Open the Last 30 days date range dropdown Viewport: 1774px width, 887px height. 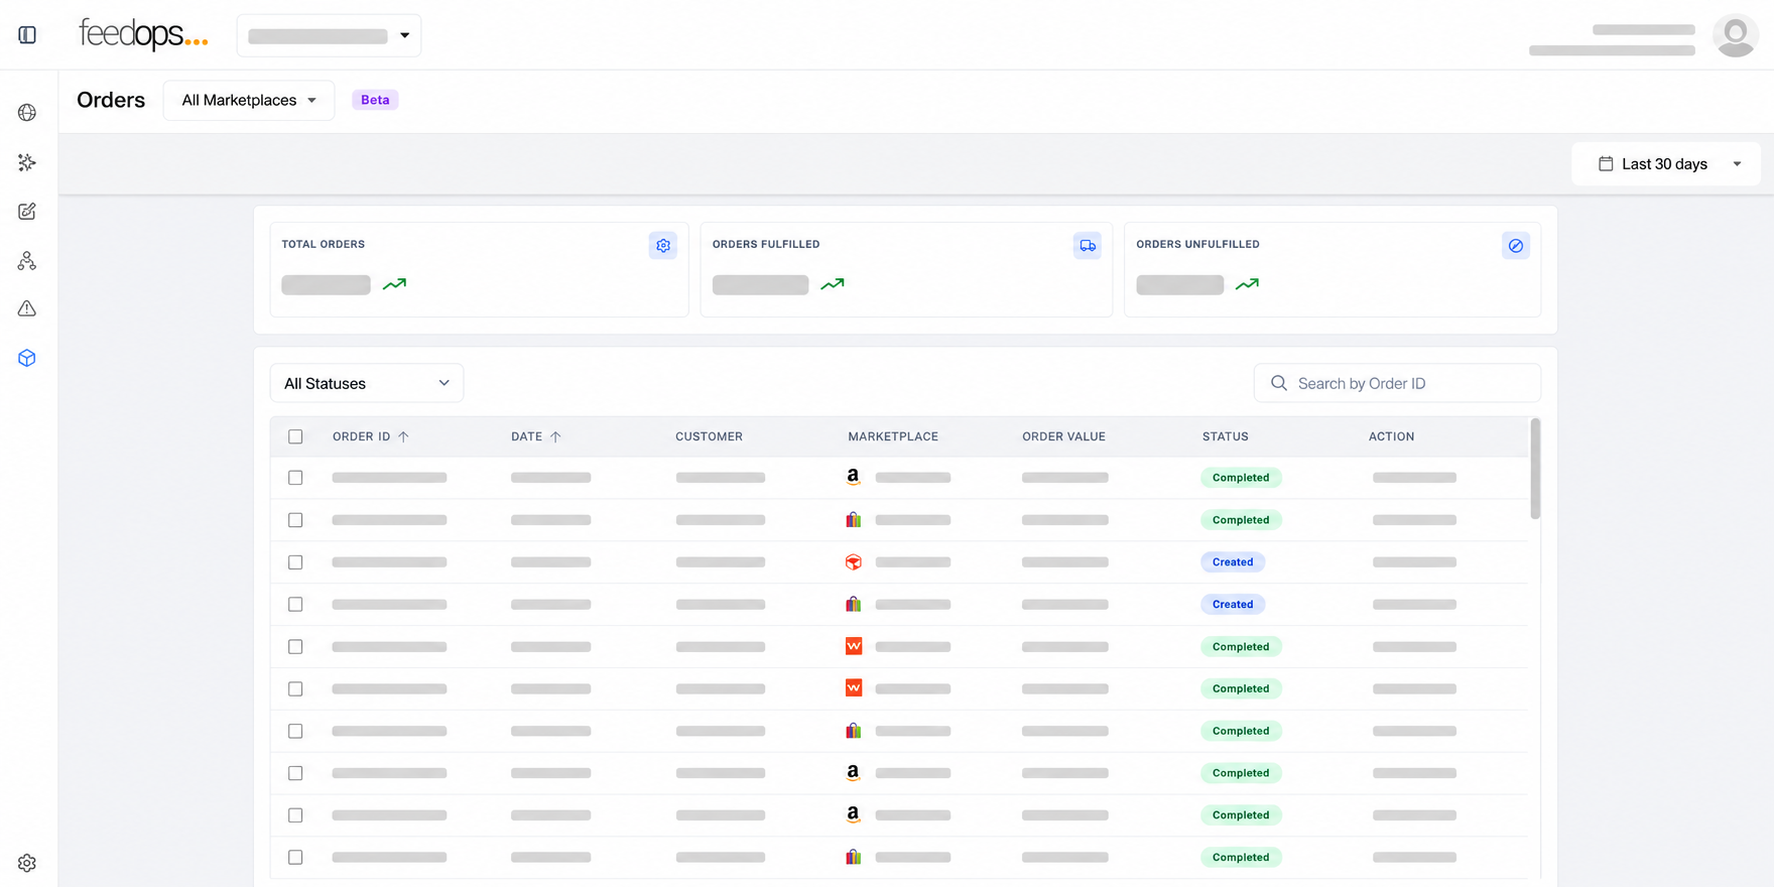1666,164
